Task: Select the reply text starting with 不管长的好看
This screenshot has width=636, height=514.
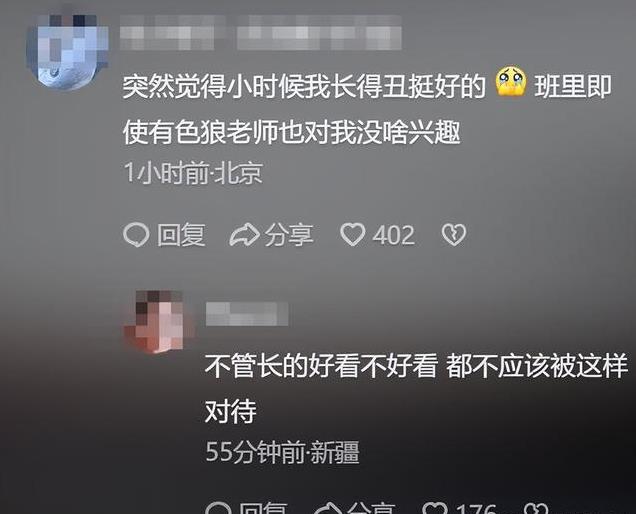Action: coord(417,389)
